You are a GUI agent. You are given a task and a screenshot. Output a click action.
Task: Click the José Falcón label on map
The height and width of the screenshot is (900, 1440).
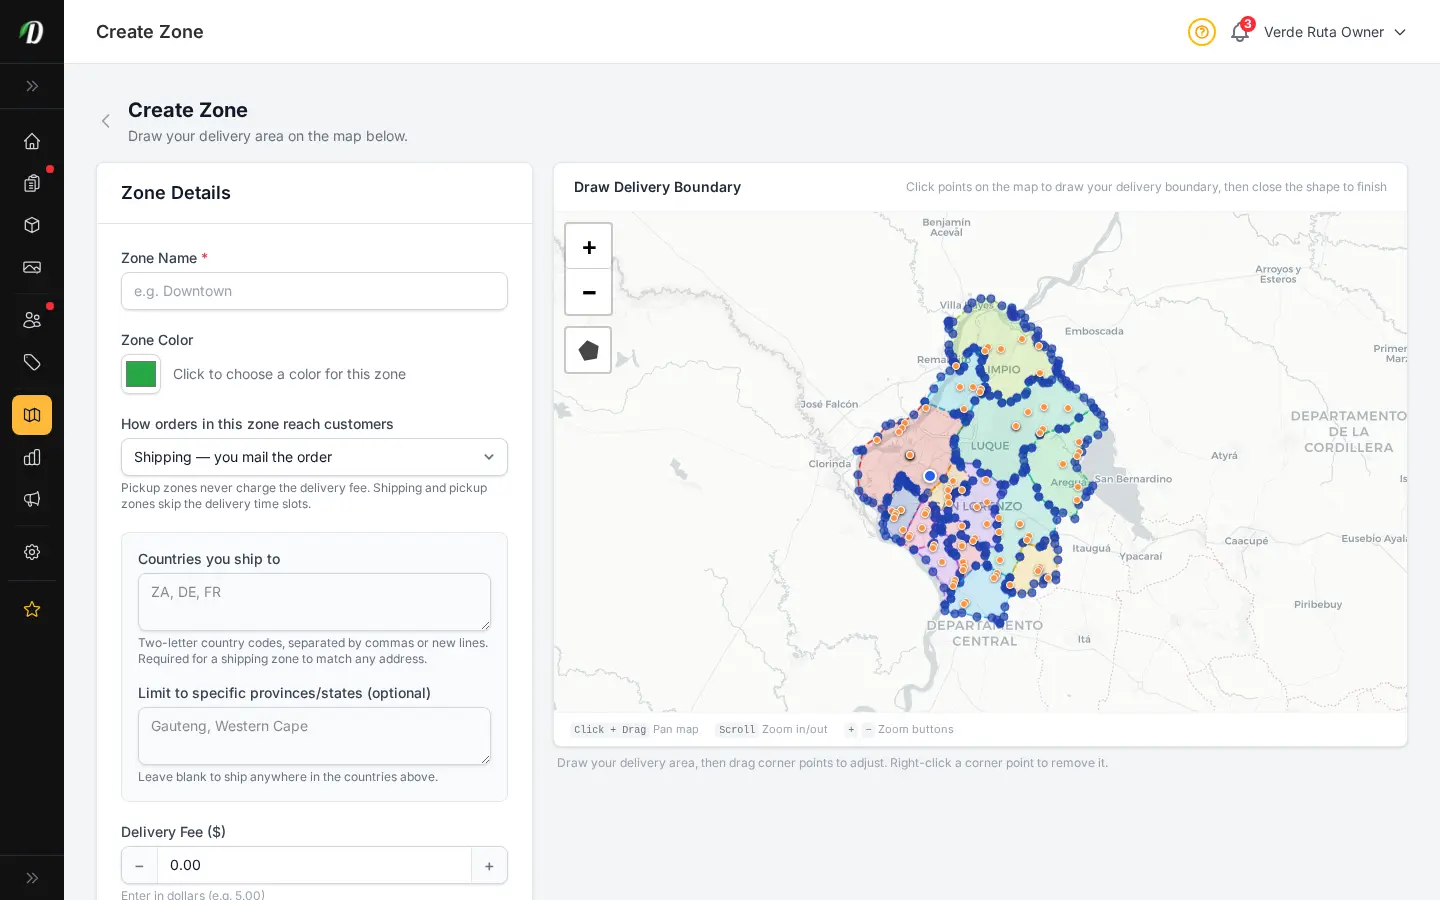(x=829, y=404)
